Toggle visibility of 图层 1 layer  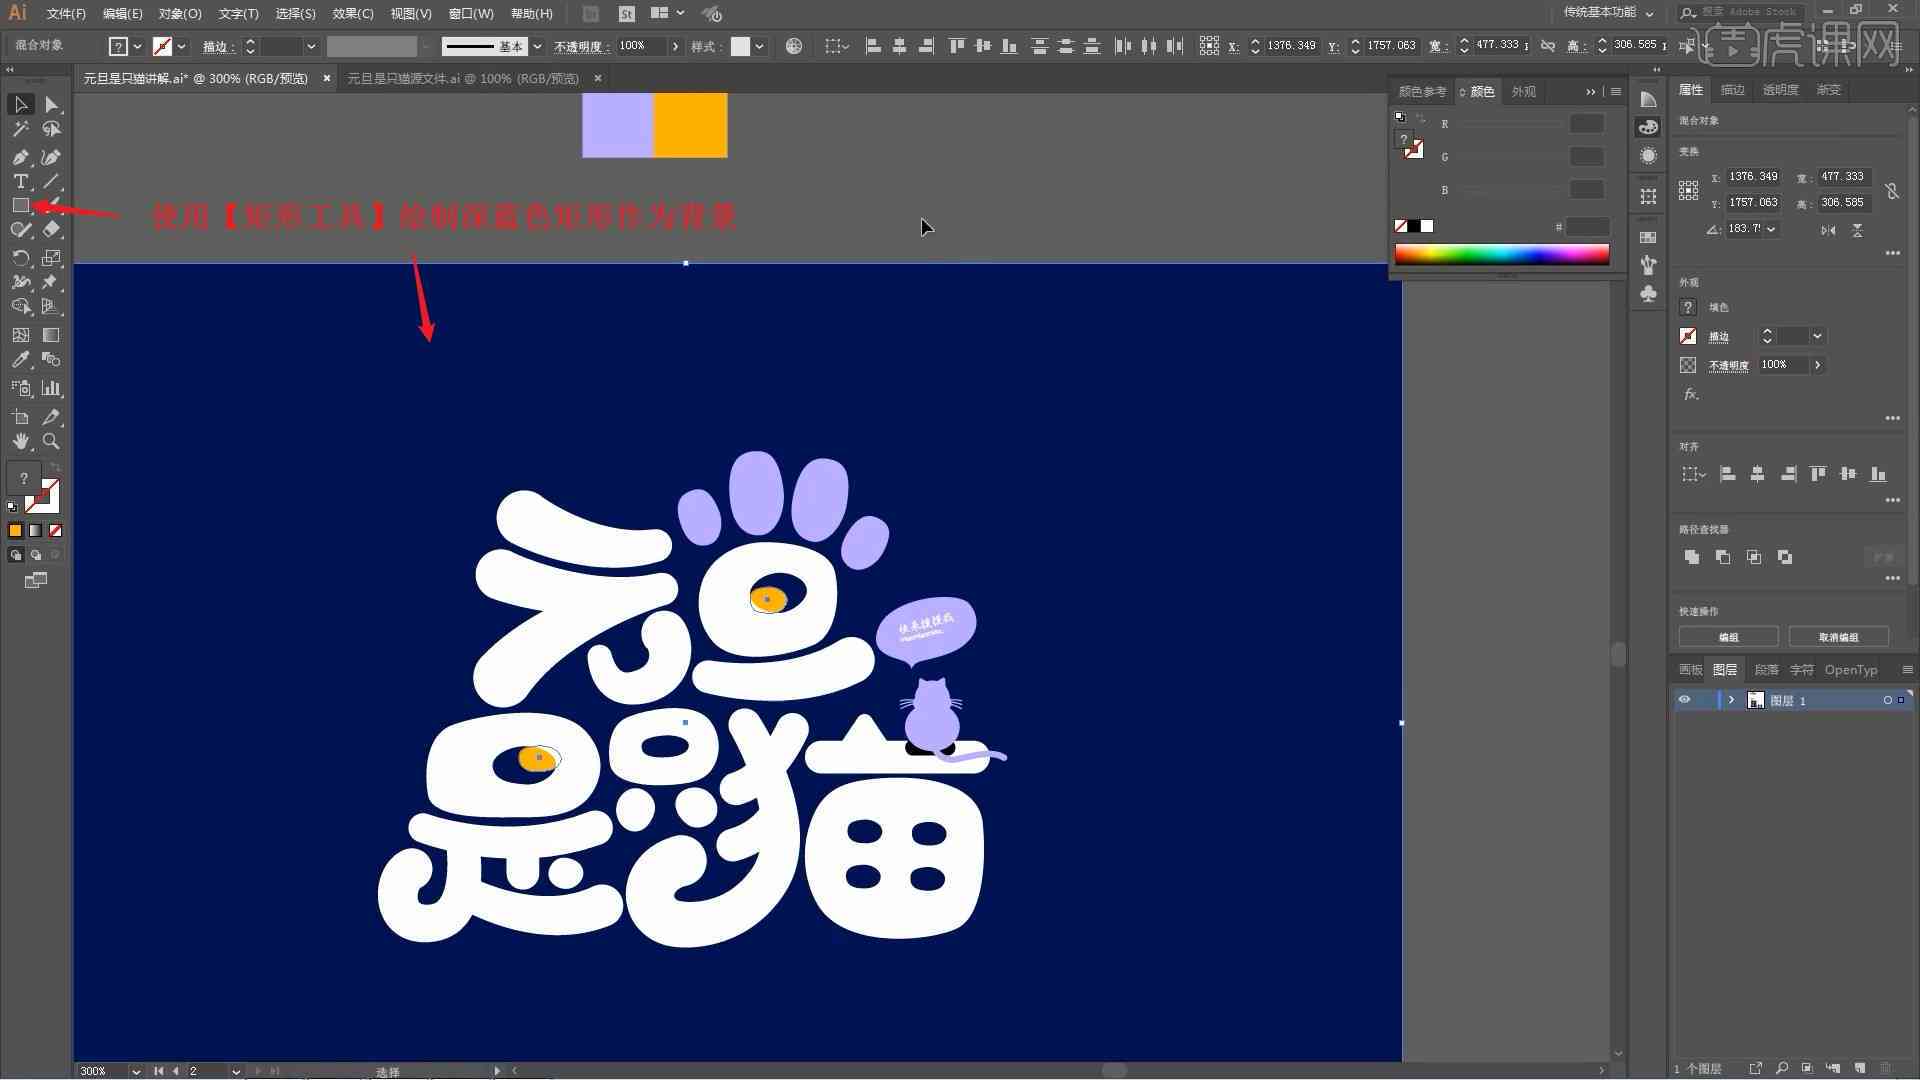1685,700
